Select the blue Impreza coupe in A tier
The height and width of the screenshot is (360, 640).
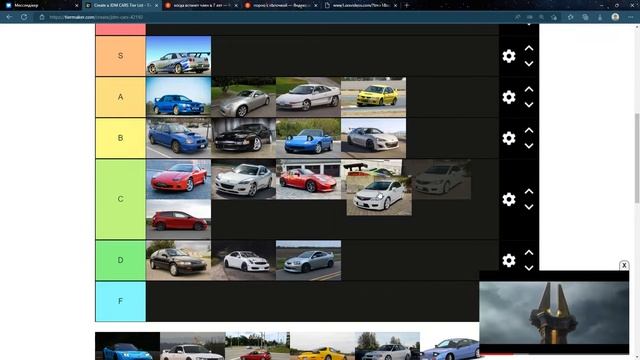tap(178, 97)
